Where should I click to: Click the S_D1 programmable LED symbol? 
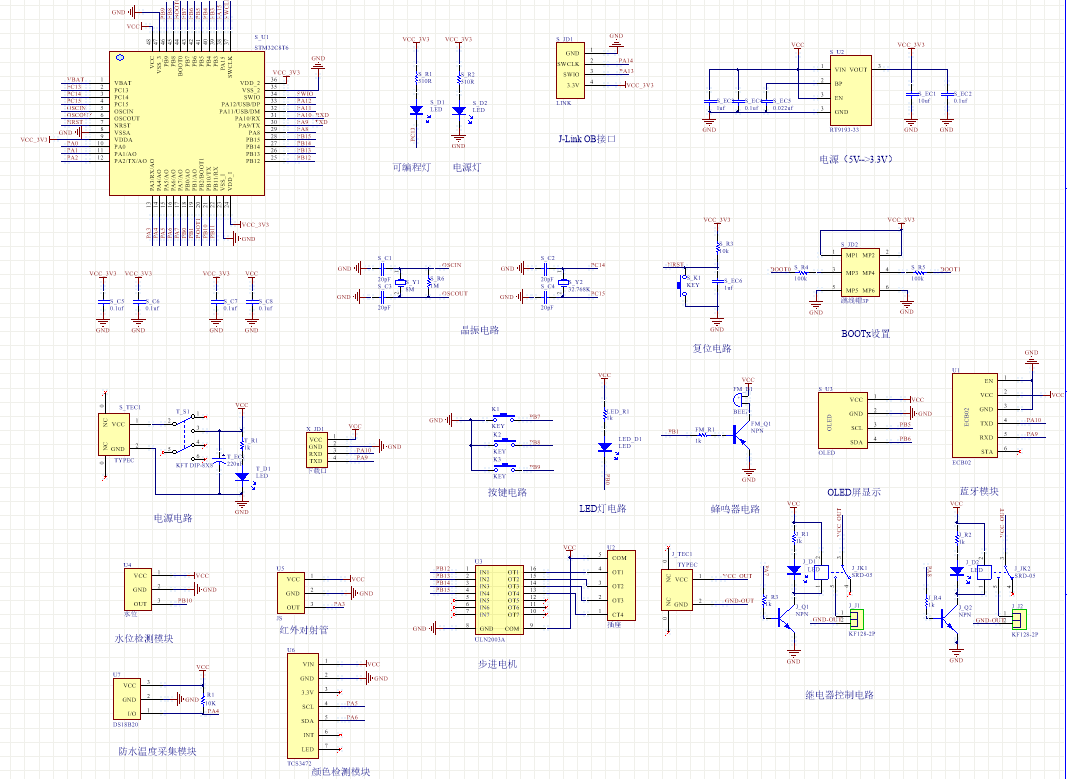(x=416, y=112)
